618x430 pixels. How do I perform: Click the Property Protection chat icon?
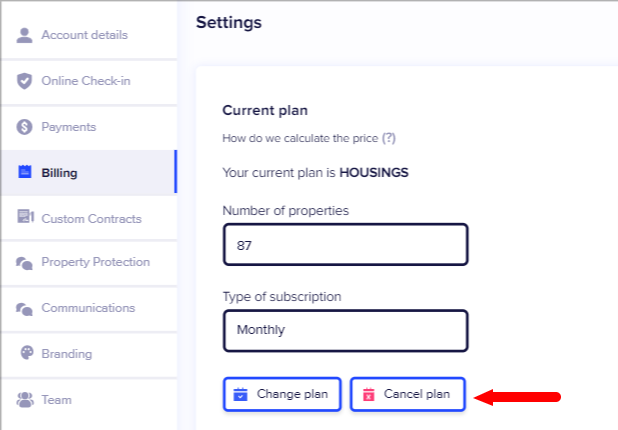25,263
